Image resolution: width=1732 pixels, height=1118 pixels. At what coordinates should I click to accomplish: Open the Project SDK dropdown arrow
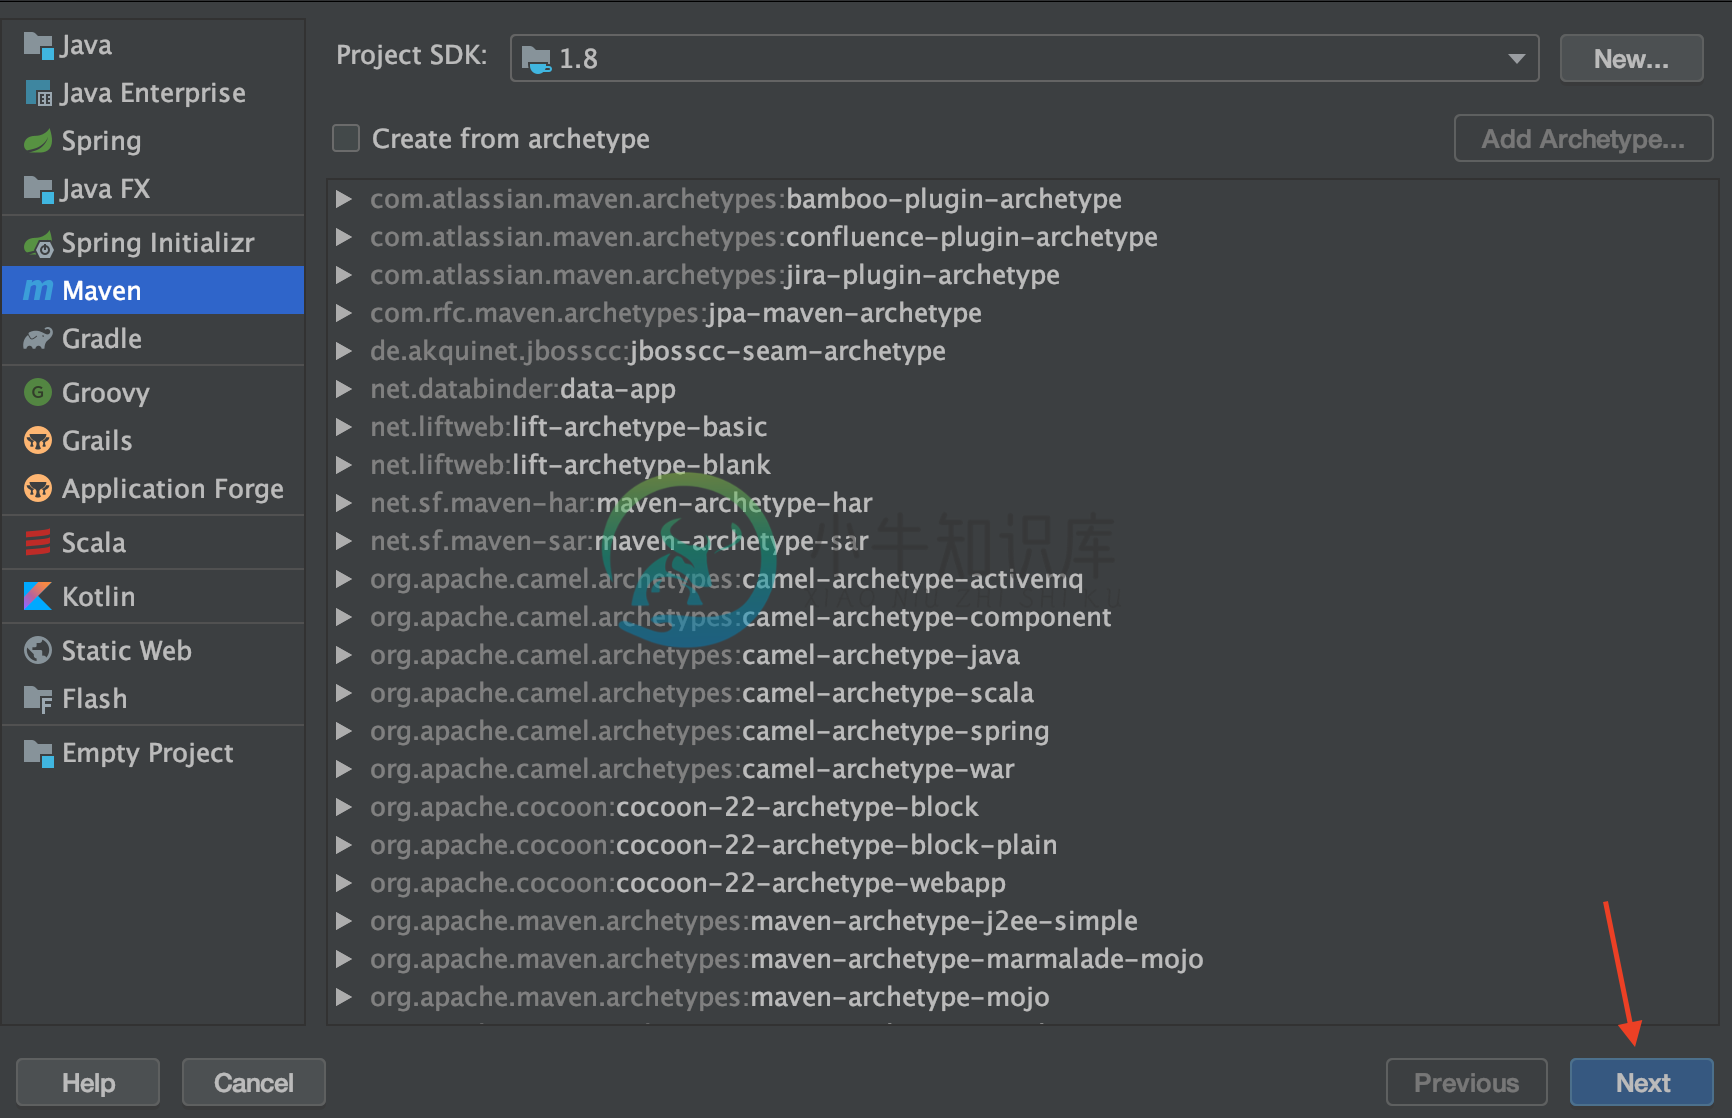tap(1517, 58)
